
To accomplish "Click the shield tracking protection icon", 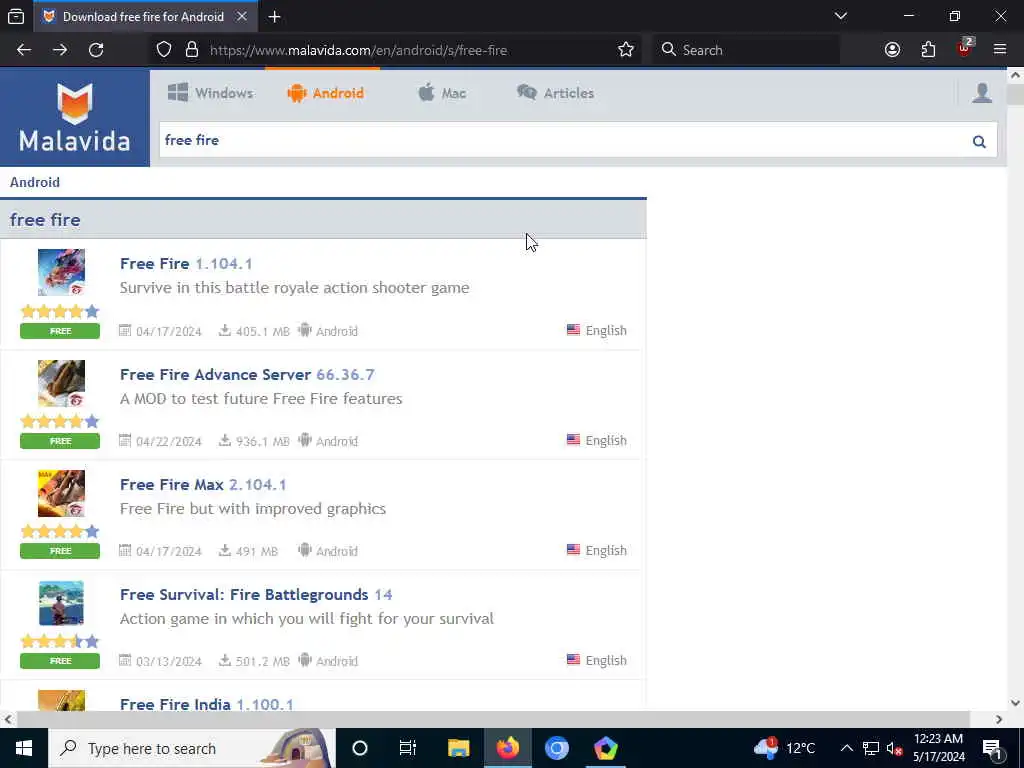I will (164, 50).
